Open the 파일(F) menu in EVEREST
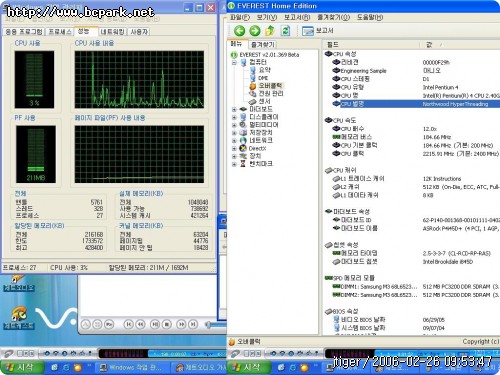 240,17
